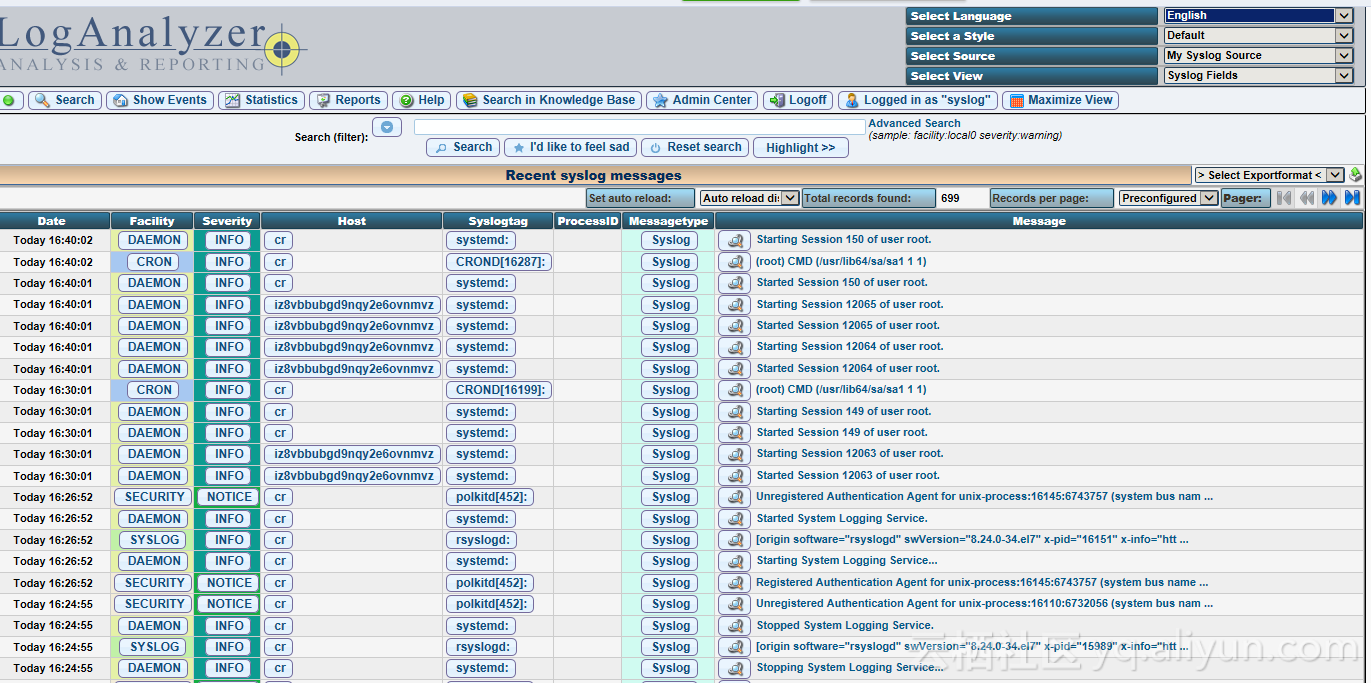Open the Help menu item
This screenshot has width=1371, height=683.
point(421,100)
